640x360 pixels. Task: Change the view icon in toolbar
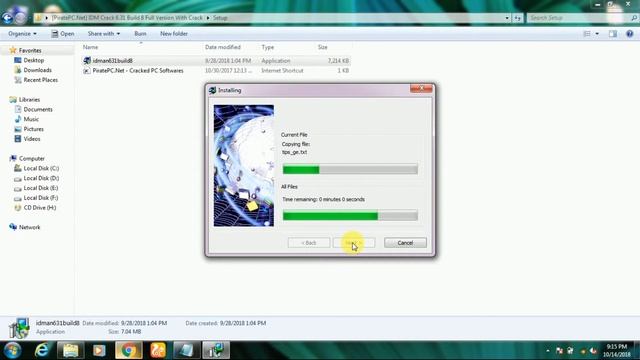[587, 34]
